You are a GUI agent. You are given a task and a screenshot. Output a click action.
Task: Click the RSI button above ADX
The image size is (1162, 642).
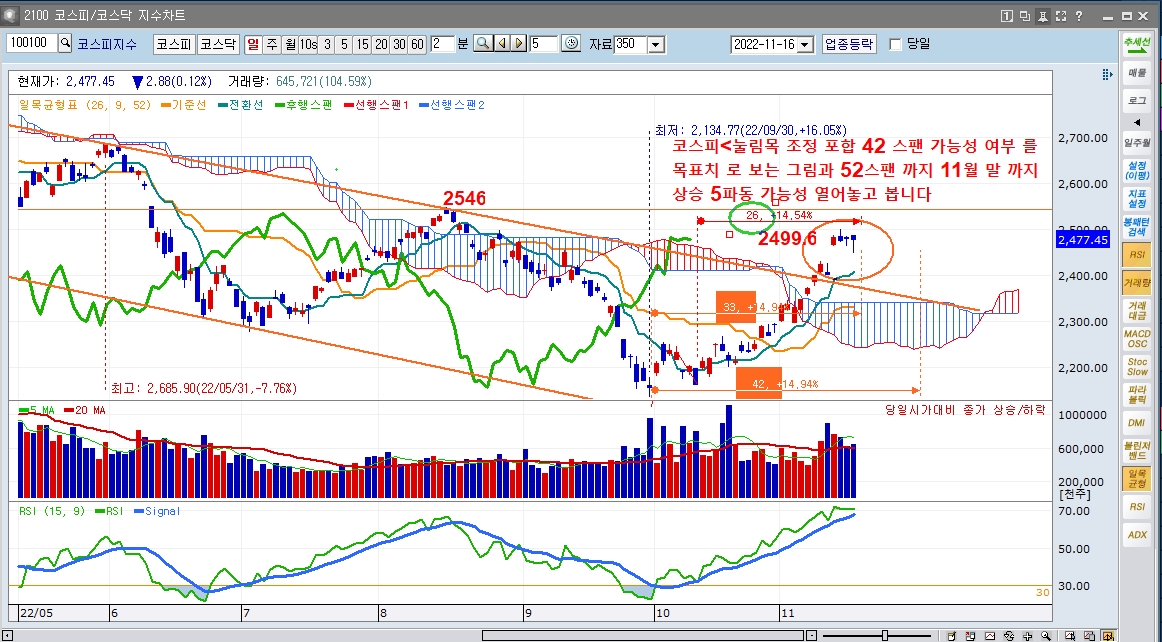(x=1136, y=507)
